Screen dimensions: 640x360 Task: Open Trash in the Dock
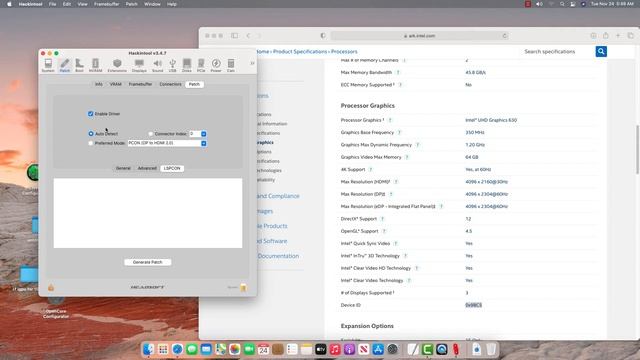tap(491, 349)
